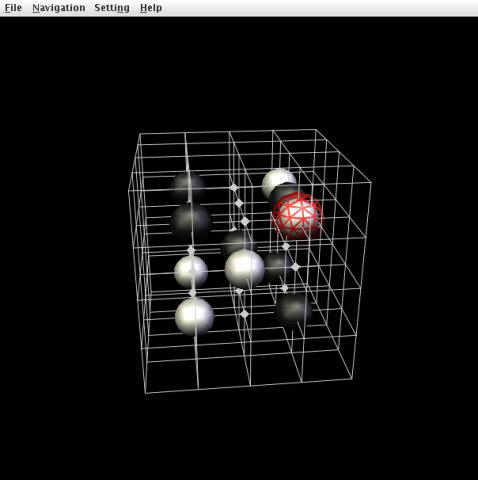Select diamond marker just above the lower-right dark sphere
The image size is (478, 480).
click(284, 288)
